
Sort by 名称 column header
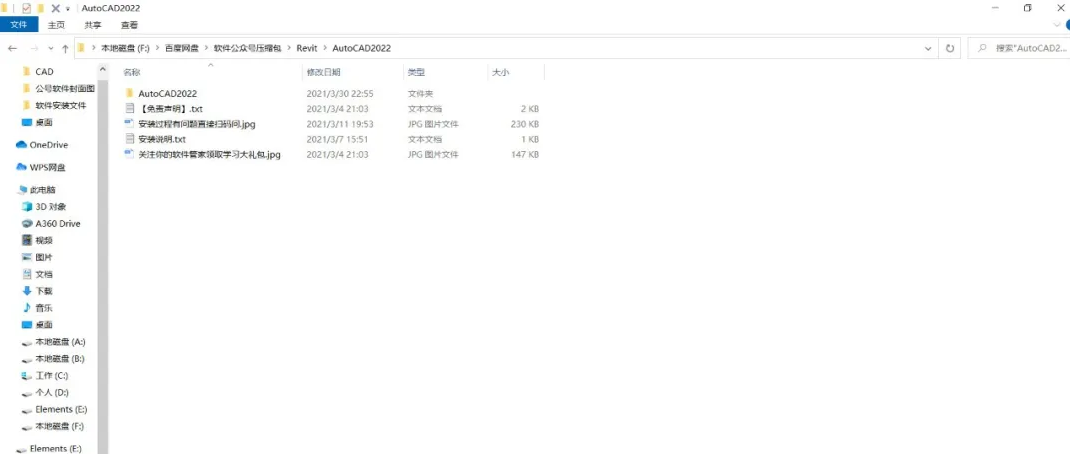pyautogui.click(x=132, y=72)
